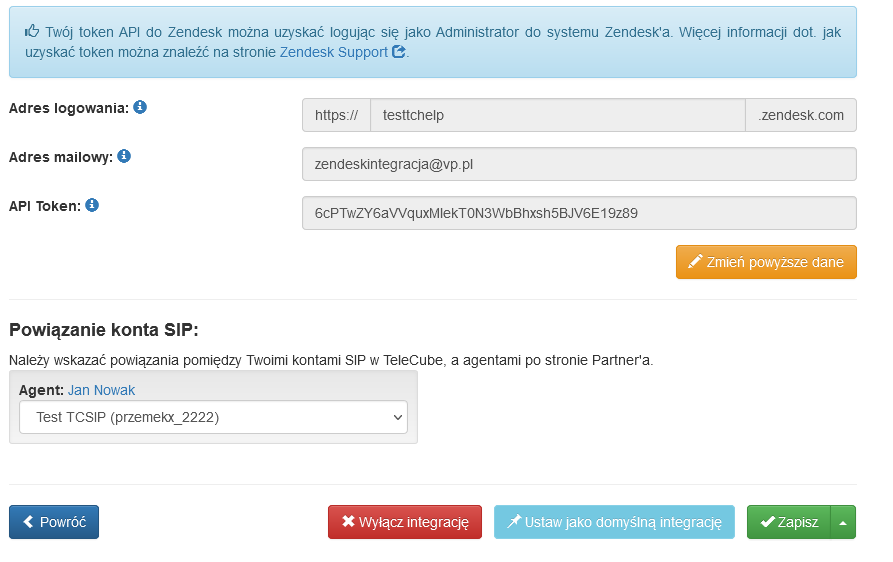This screenshot has height=562, width=893.
Task: Open Zendesk Support link
Action: coord(334,52)
